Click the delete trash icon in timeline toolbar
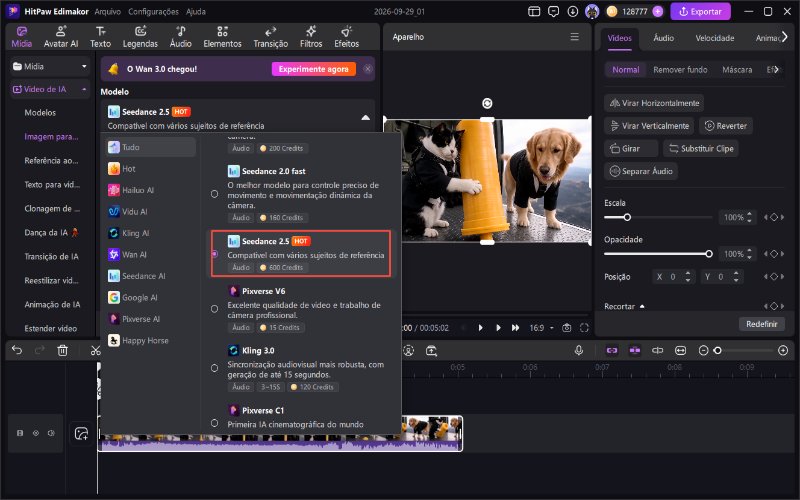 [62, 351]
